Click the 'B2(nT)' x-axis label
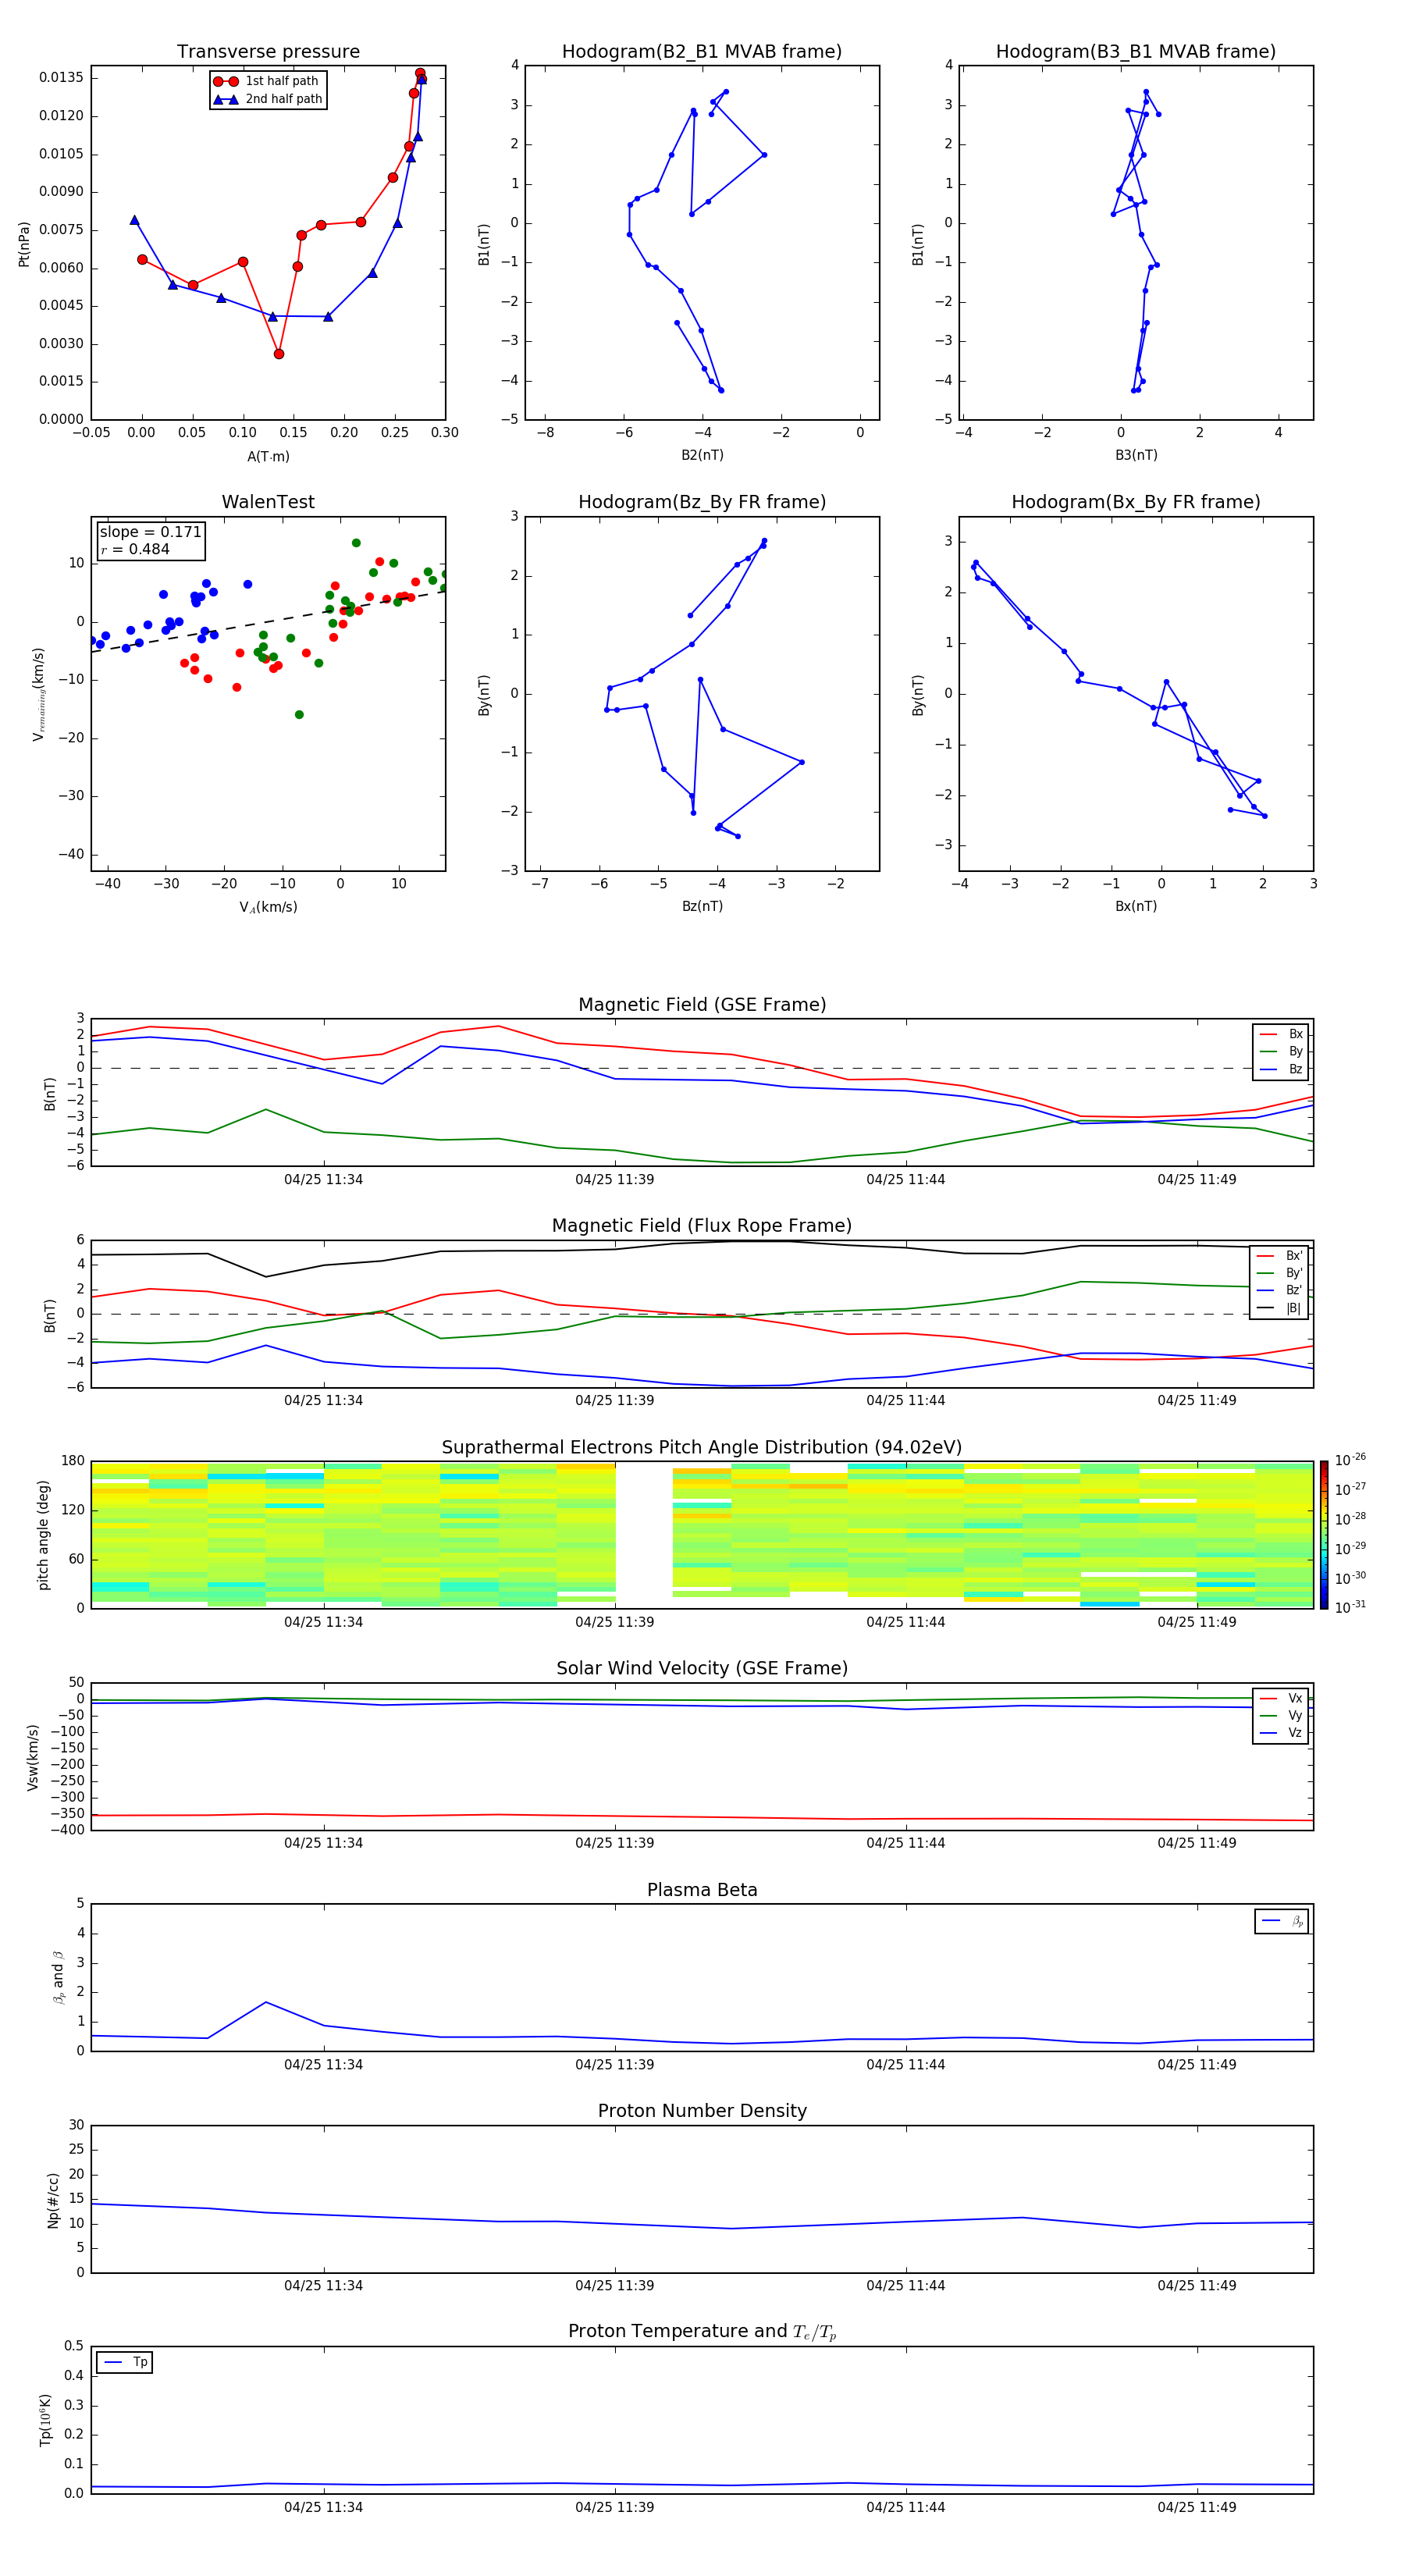The width and height of the screenshot is (1405, 2576). tap(702, 455)
